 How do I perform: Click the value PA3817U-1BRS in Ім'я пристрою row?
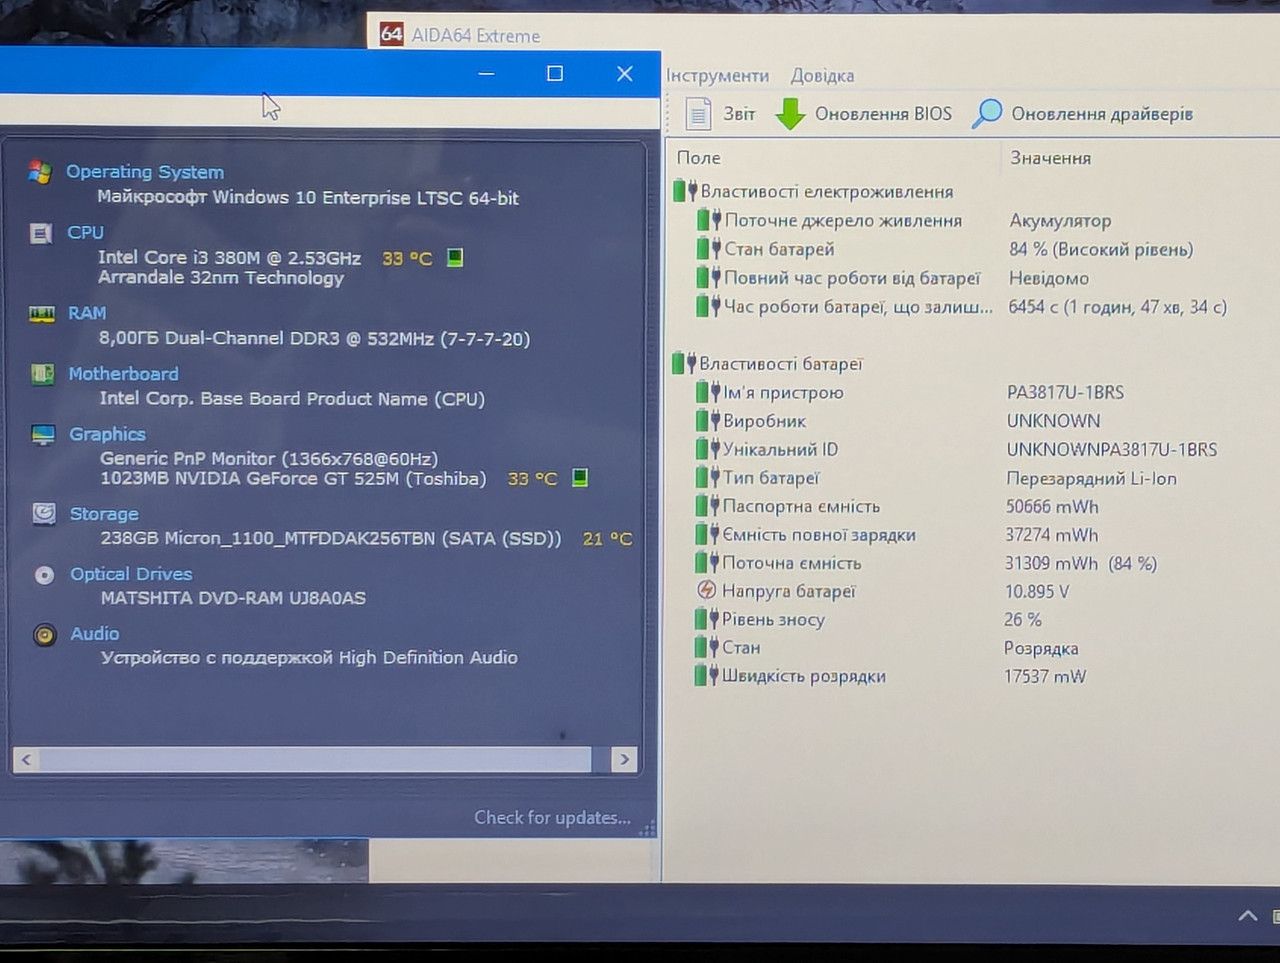(1065, 392)
